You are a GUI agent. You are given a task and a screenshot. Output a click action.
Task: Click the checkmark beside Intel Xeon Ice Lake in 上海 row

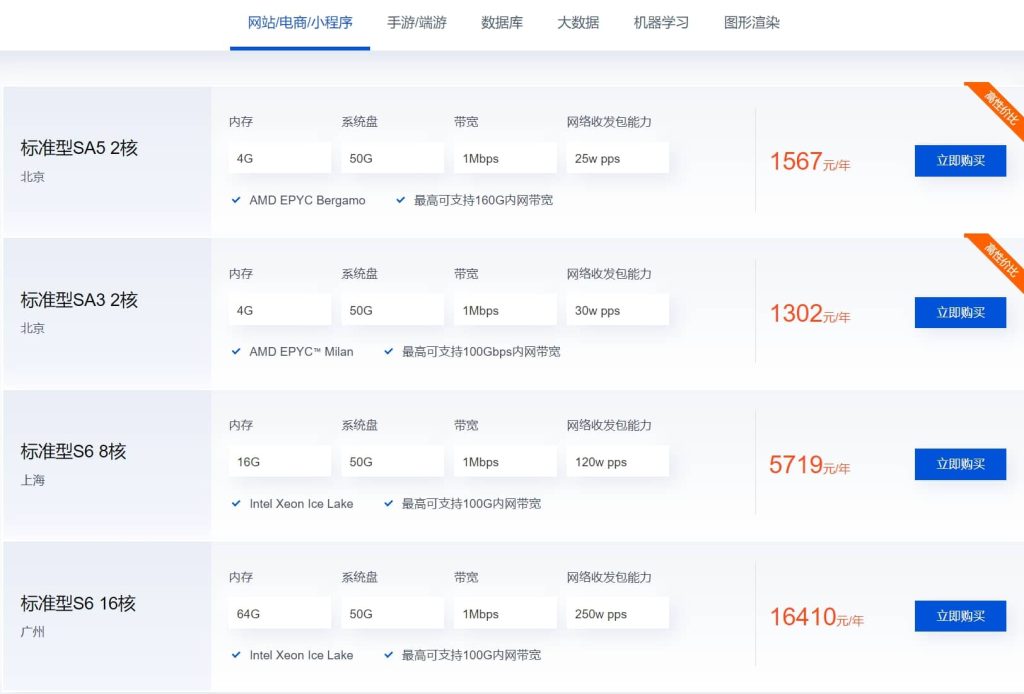pos(235,504)
